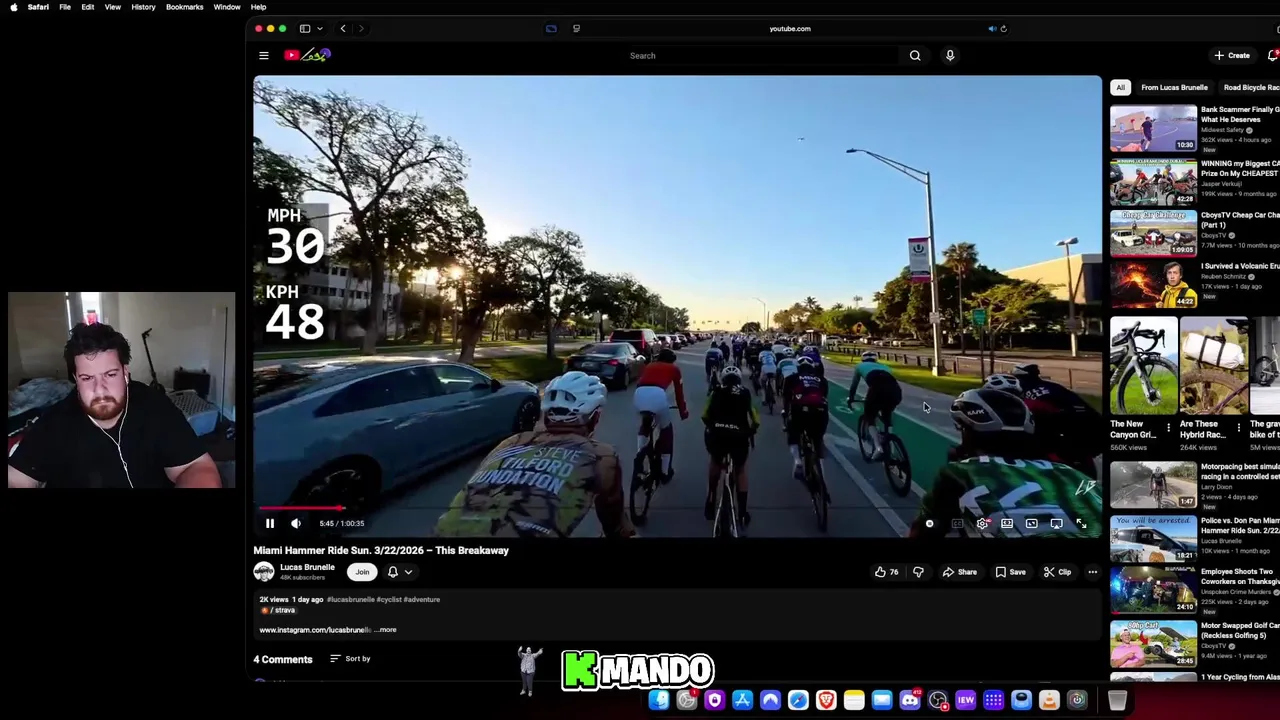Reload page with Safari refresh icon
Image resolution: width=1280 pixels, height=720 pixels.
(1003, 29)
